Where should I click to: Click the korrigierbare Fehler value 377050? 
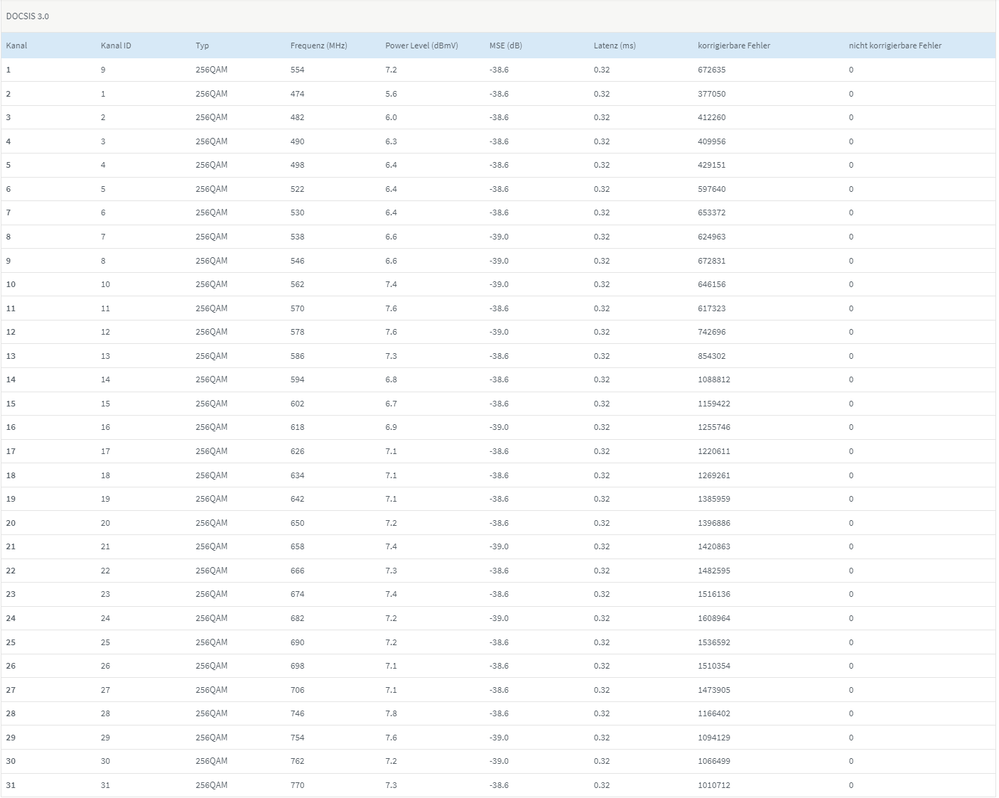712,93
